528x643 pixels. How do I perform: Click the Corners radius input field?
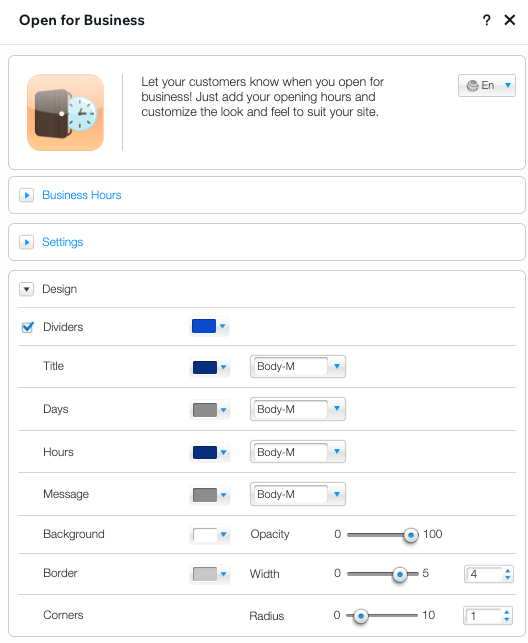[484, 616]
